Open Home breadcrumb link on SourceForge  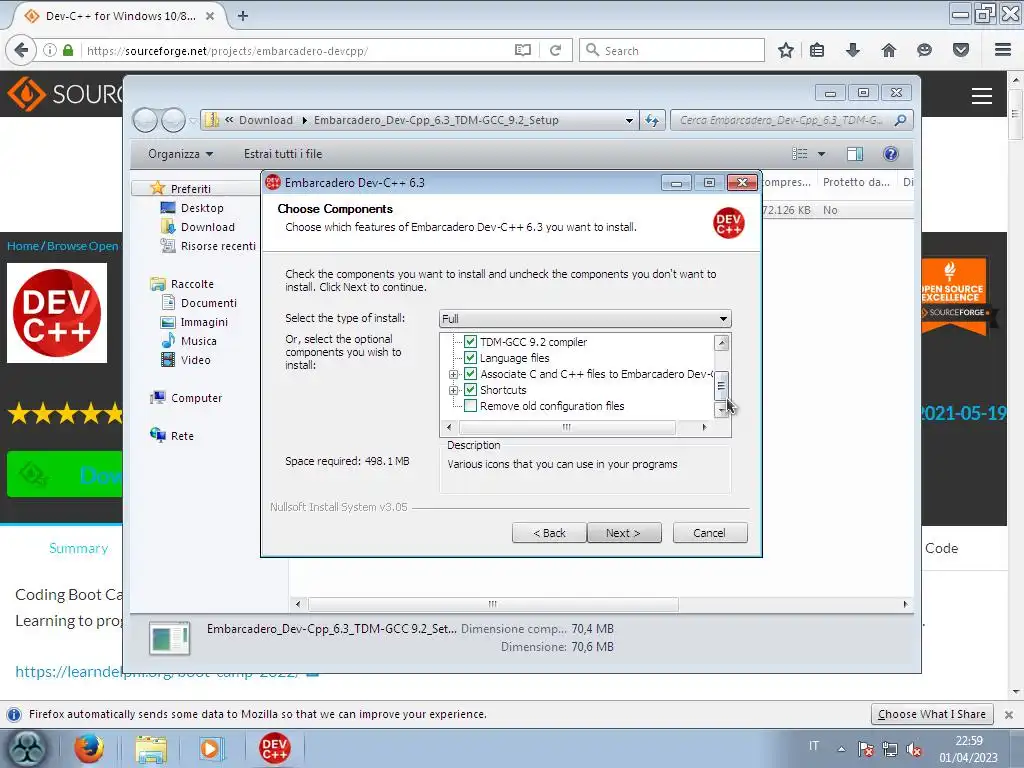pos(23,246)
